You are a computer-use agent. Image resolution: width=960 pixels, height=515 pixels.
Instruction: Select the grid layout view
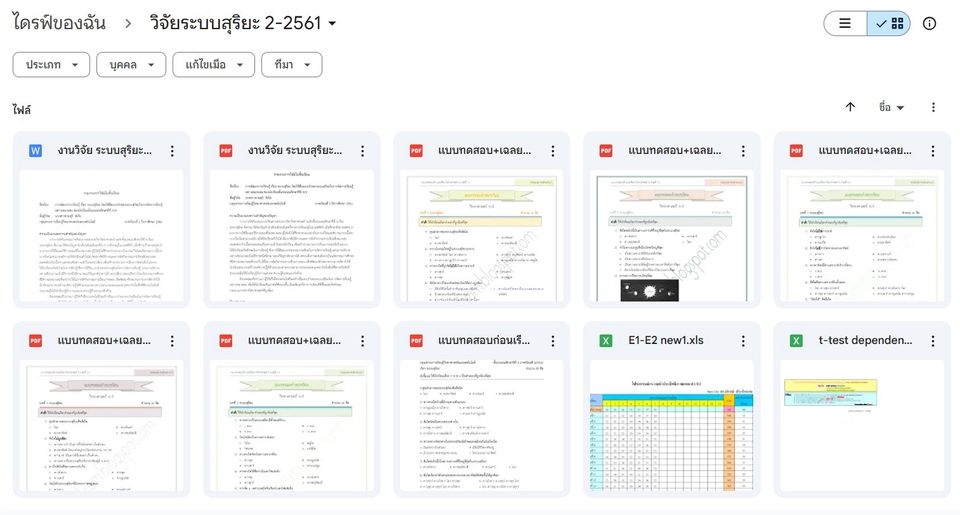889,24
